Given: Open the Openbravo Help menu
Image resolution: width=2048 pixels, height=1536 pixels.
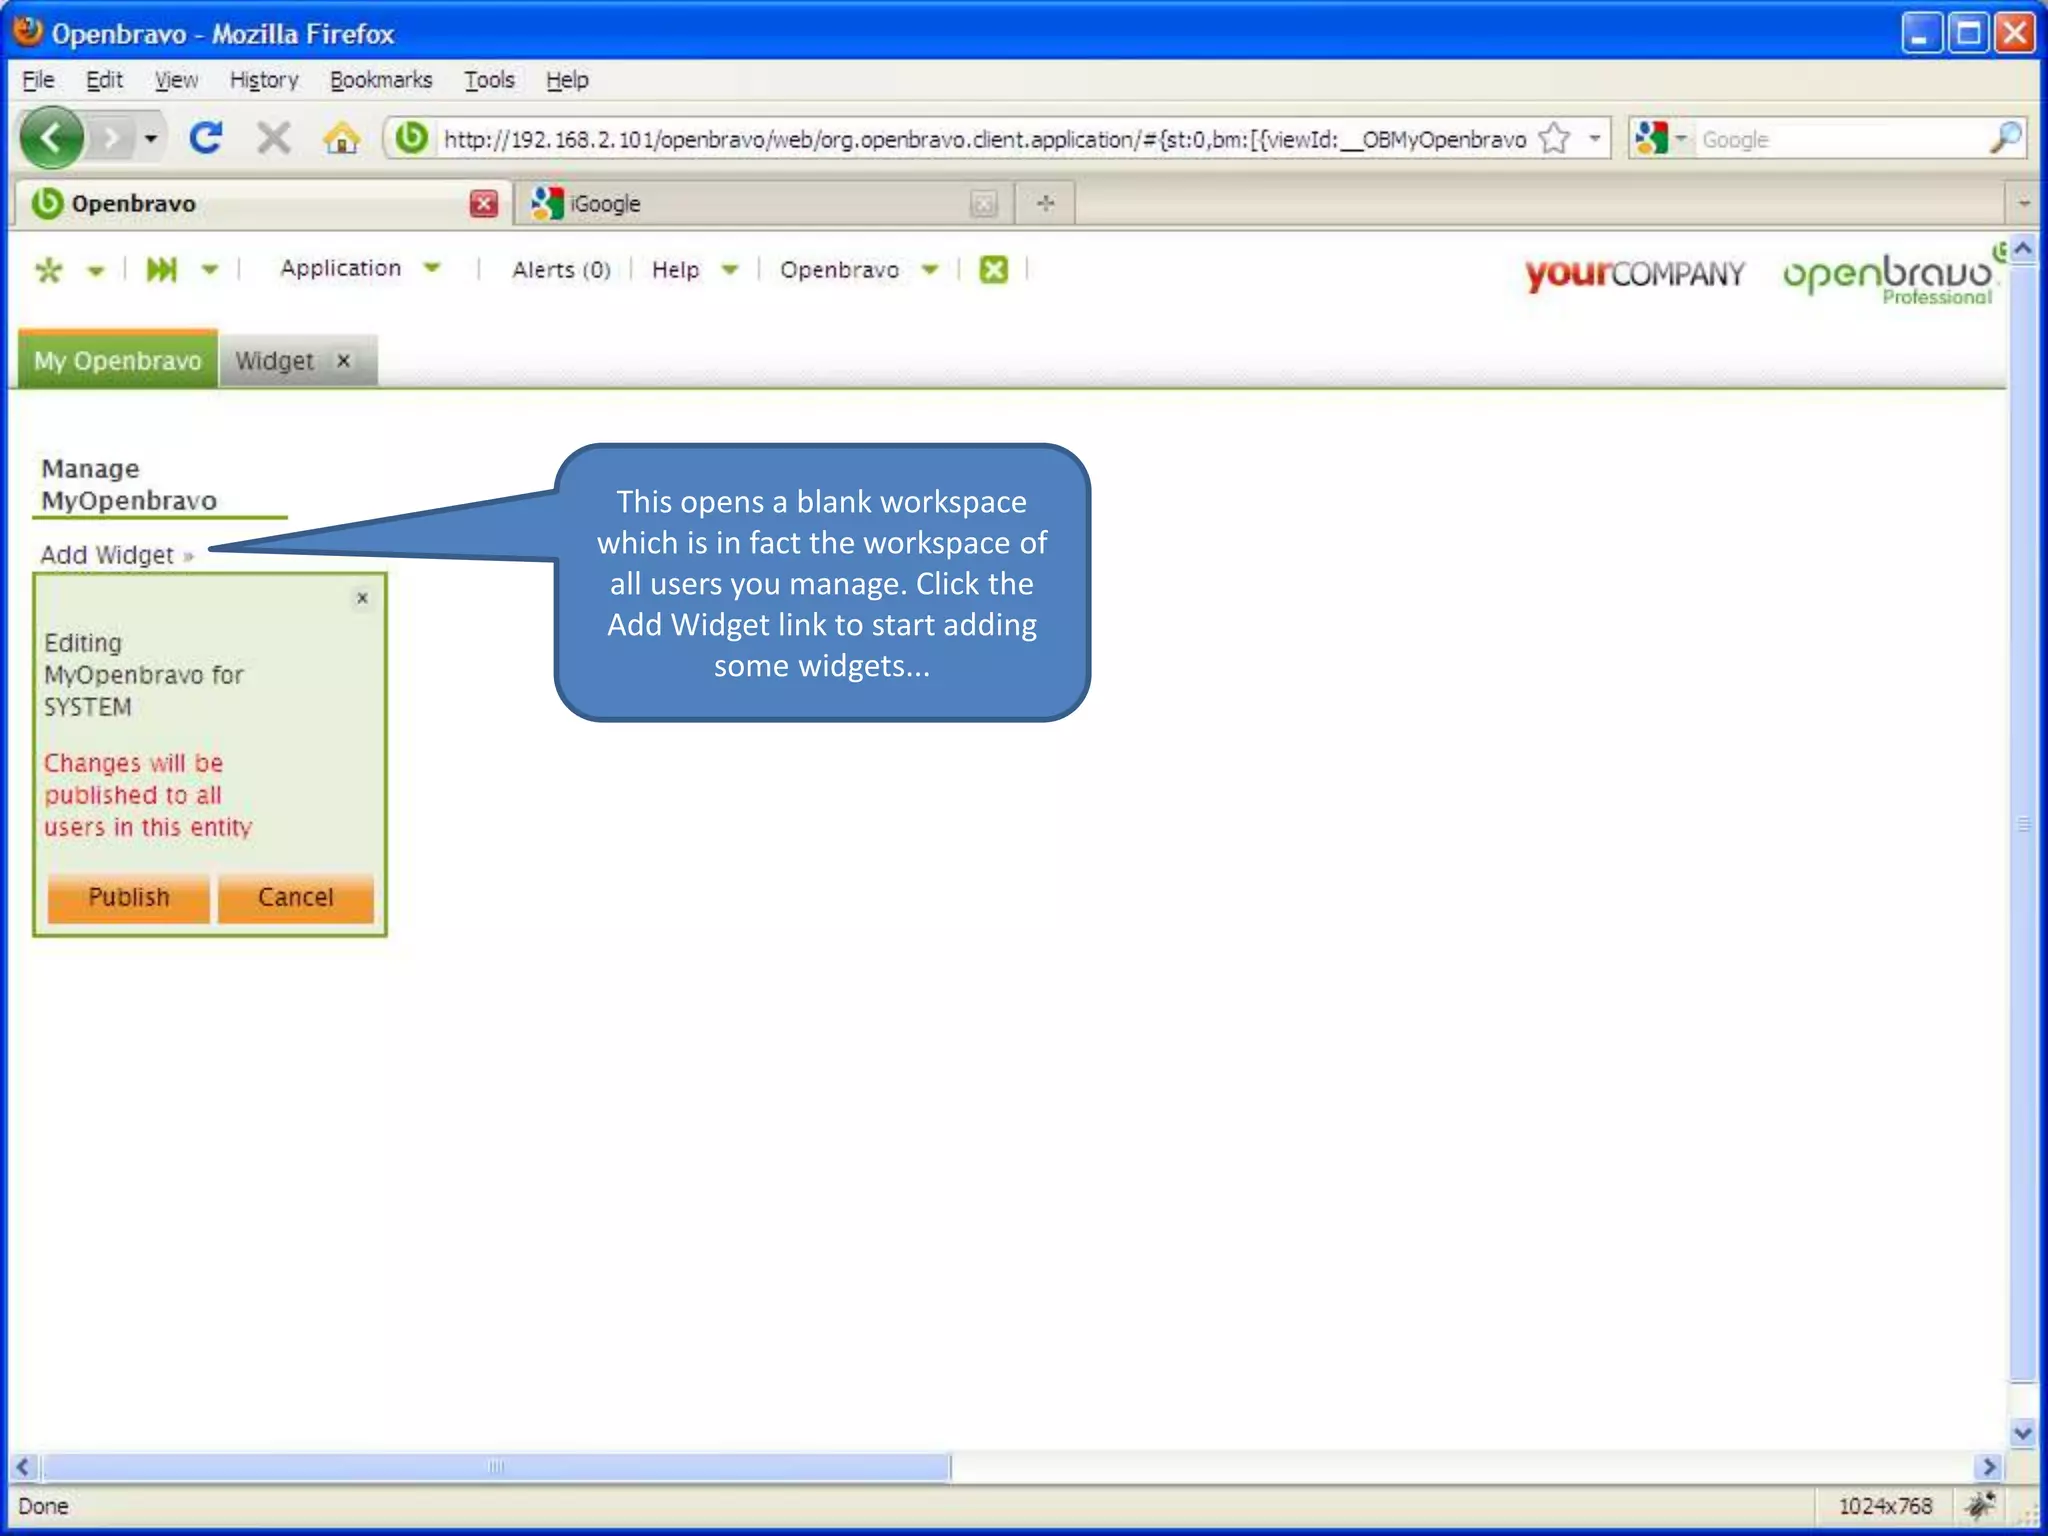Looking at the screenshot, I should [675, 270].
